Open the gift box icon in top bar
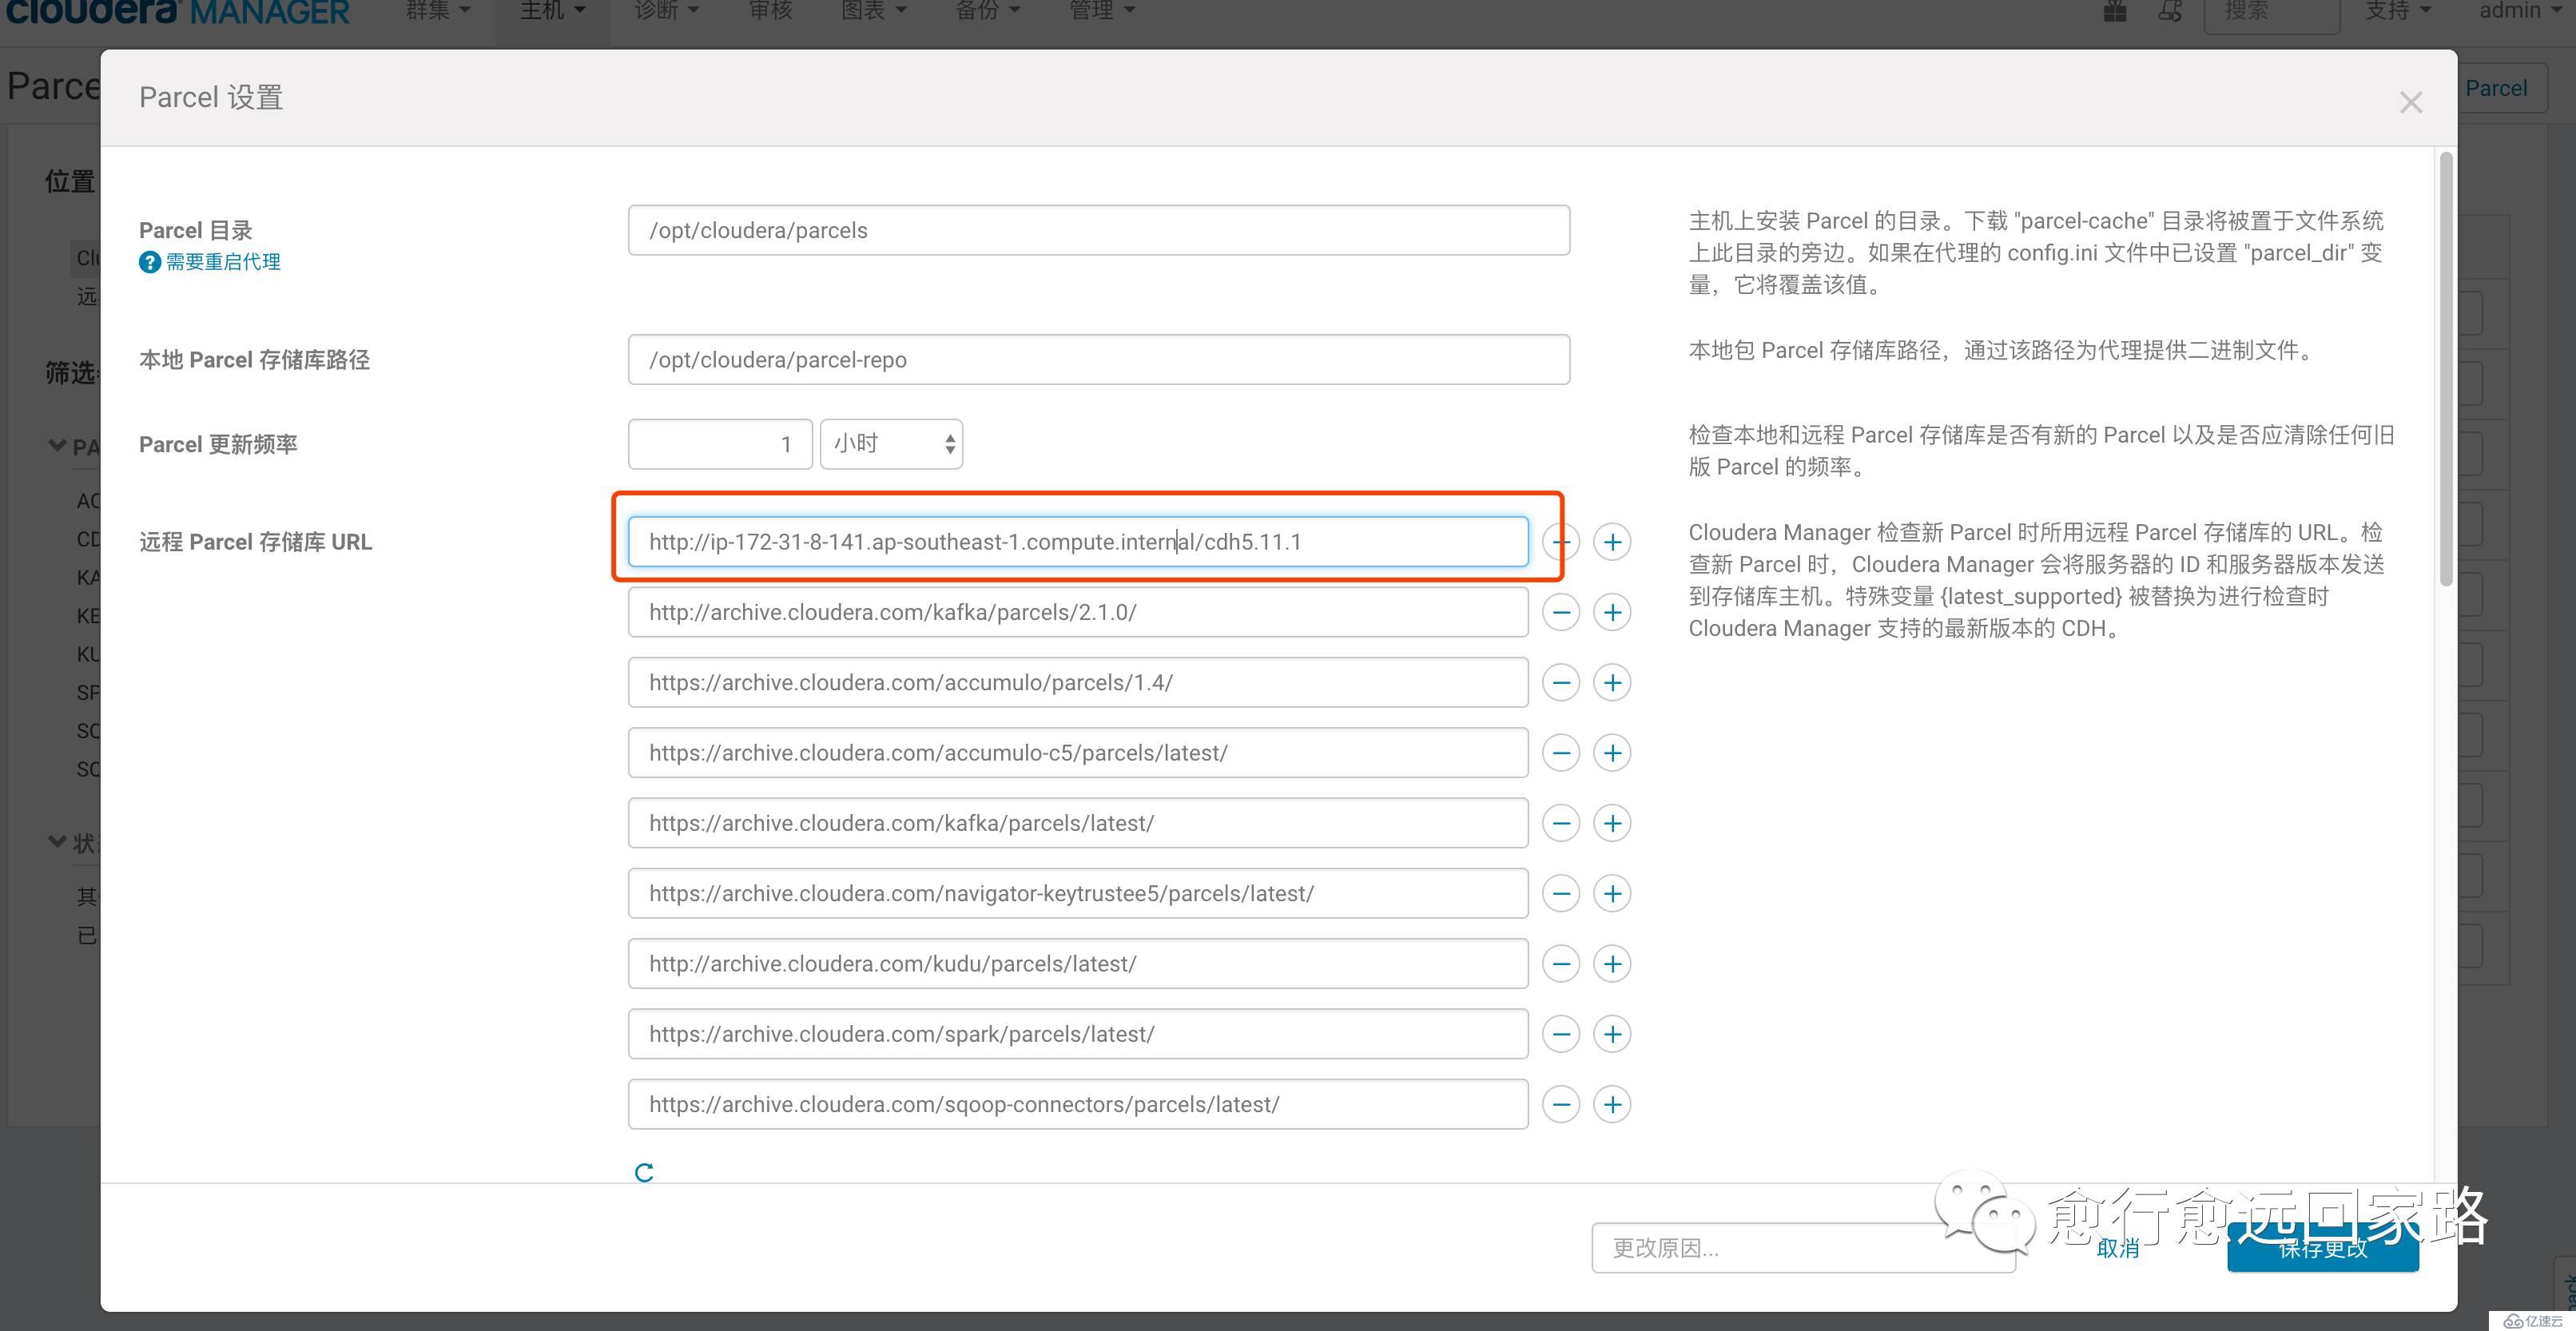The height and width of the screenshot is (1331, 2576). [x=2115, y=11]
